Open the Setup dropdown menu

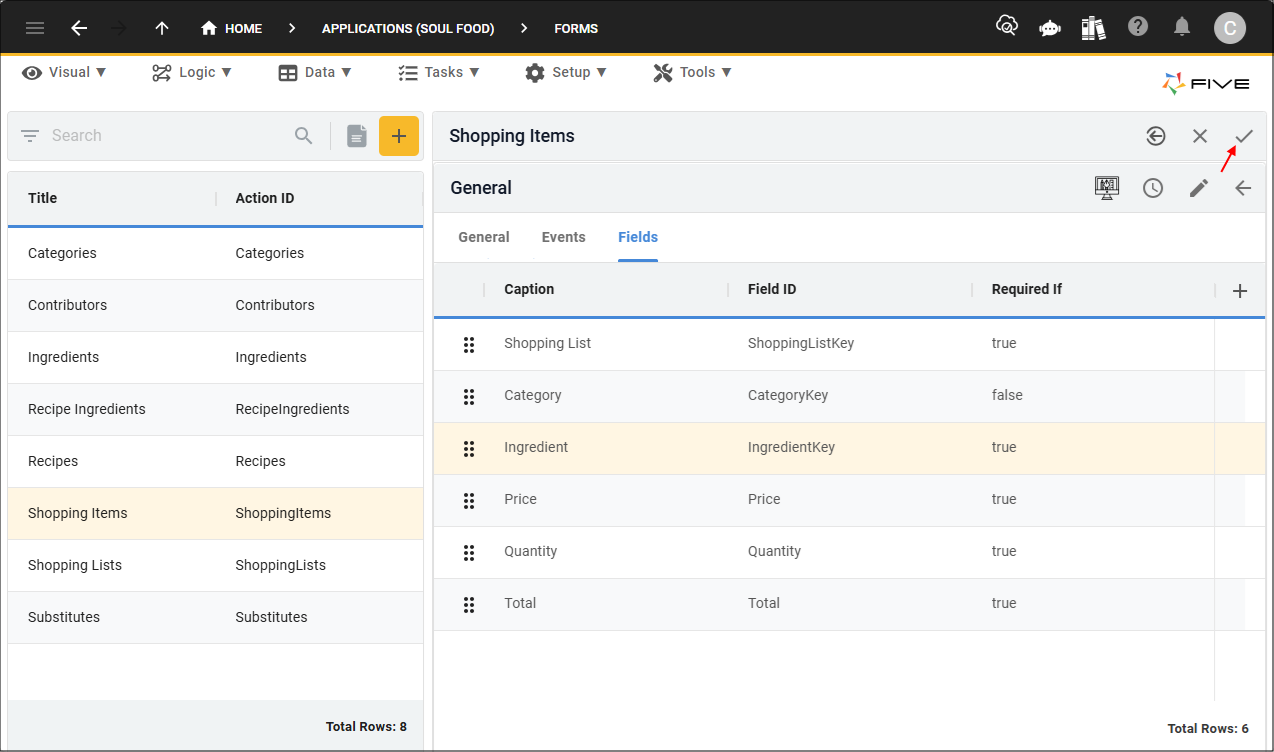(565, 72)
